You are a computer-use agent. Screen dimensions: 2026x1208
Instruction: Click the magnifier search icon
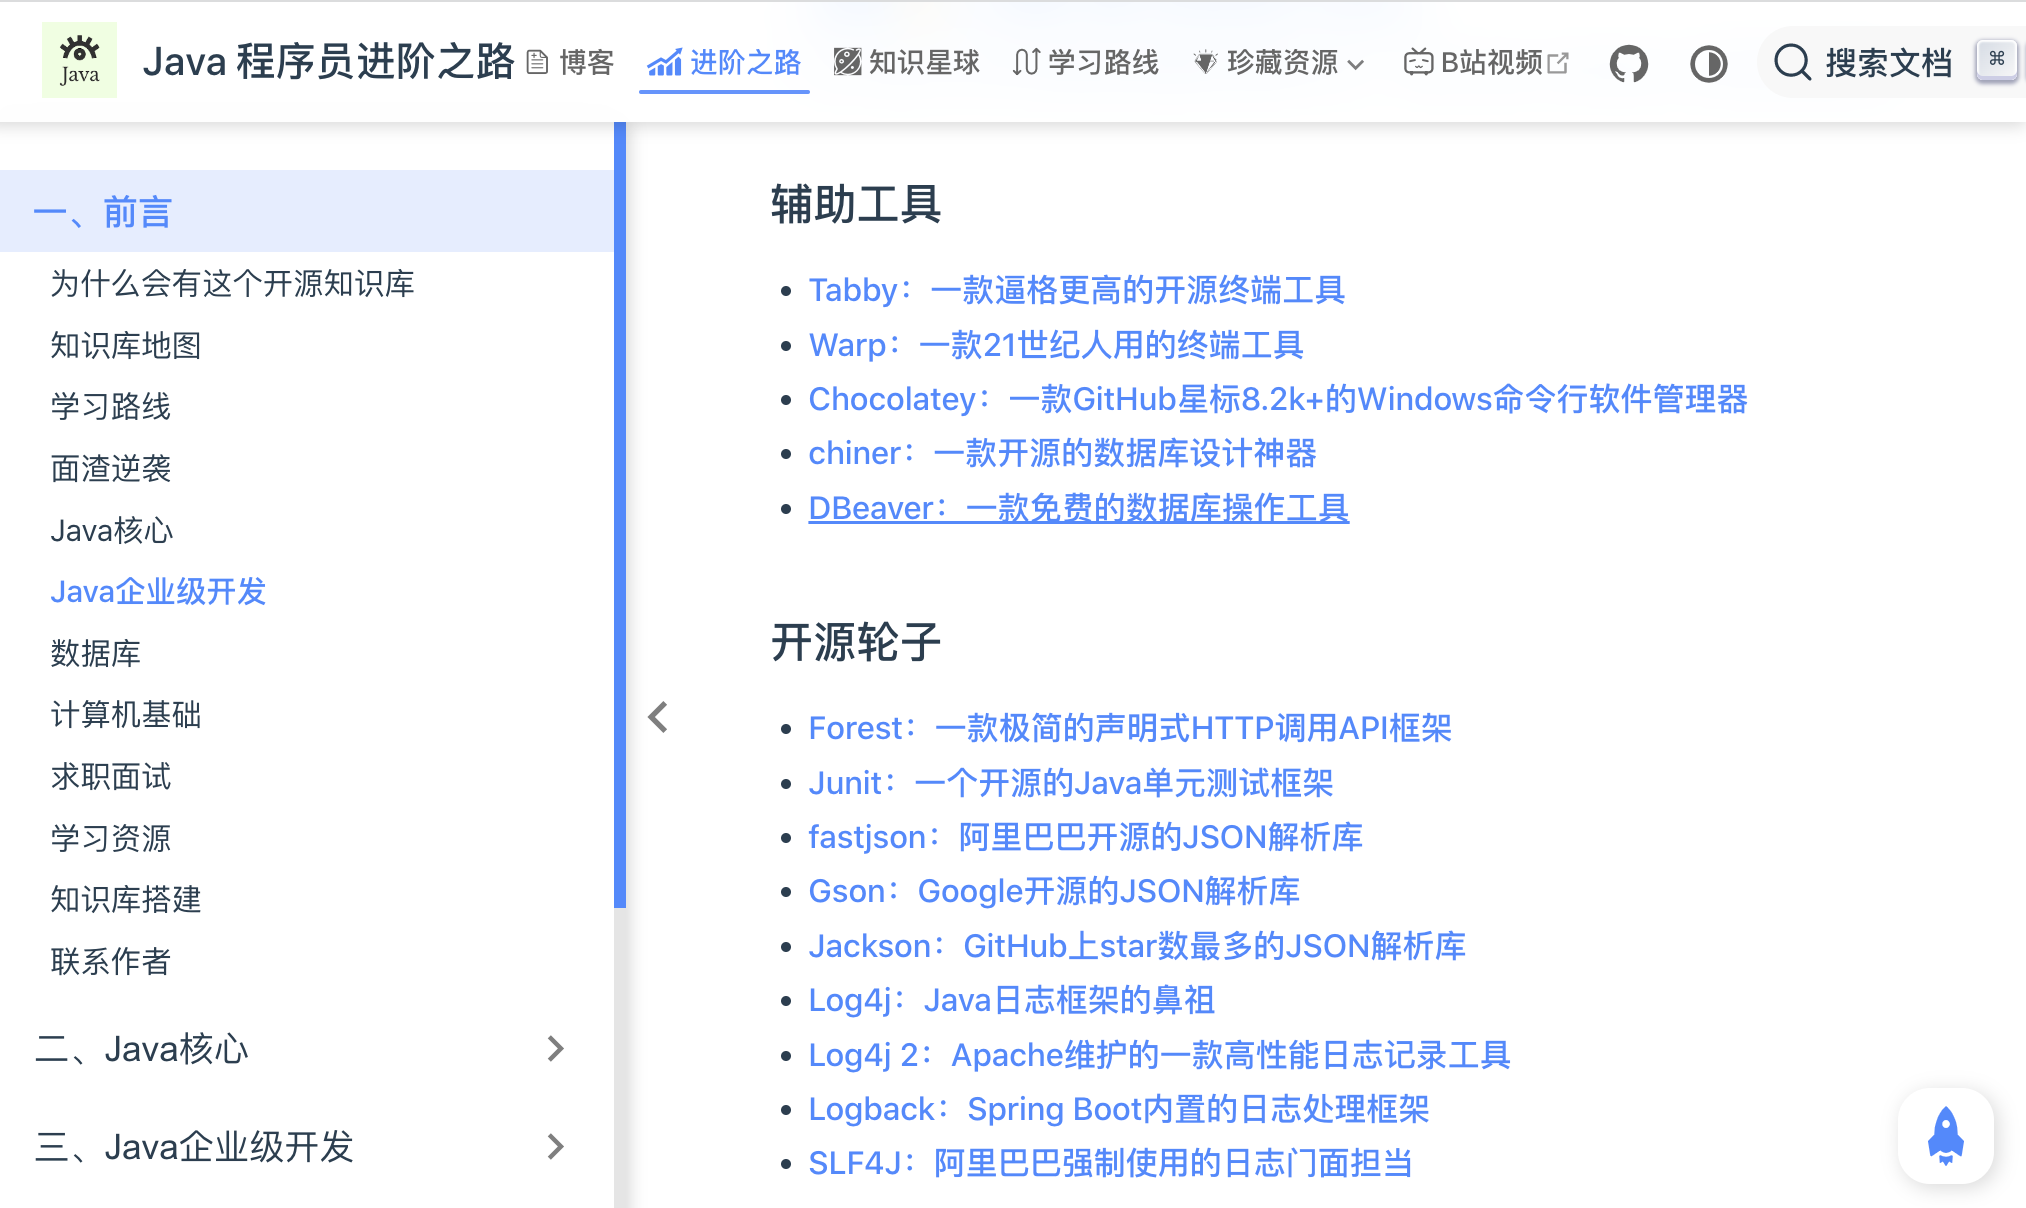click(x=1792, y=63)
